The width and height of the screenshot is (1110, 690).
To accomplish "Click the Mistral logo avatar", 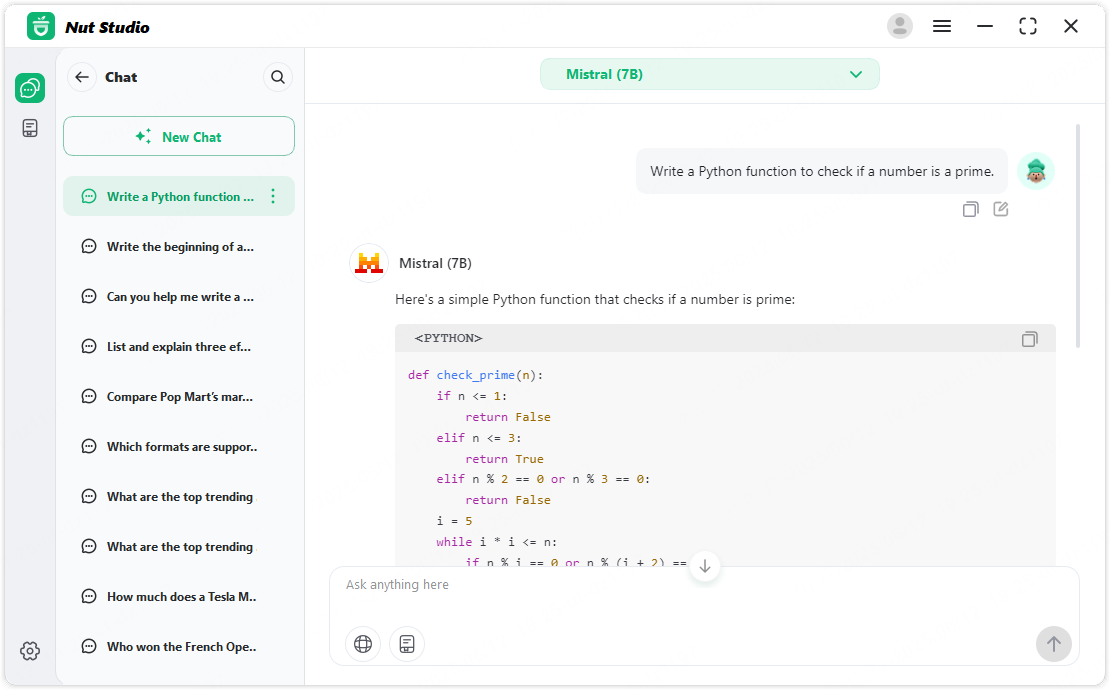I will (x=369, y=263).
